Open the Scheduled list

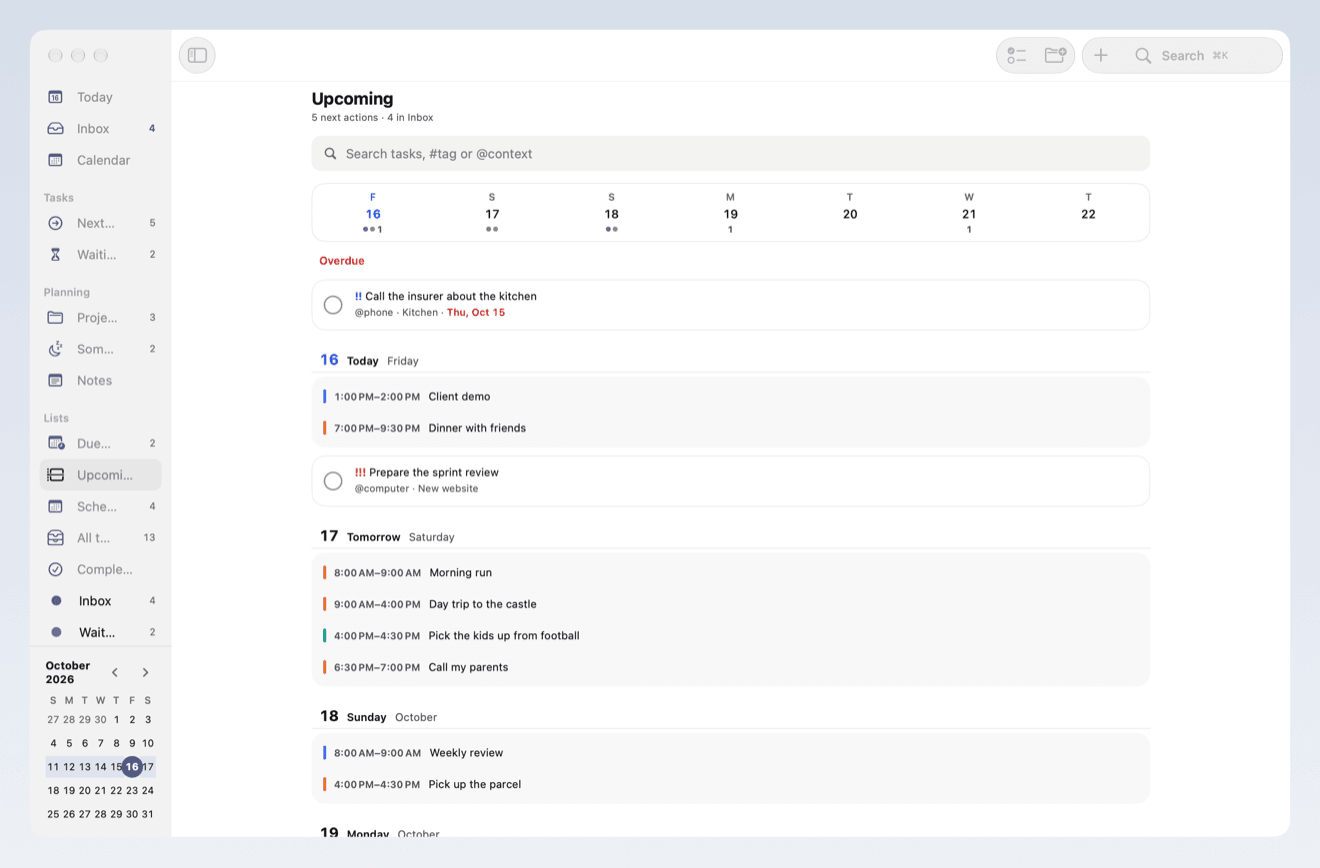(100, 506)
